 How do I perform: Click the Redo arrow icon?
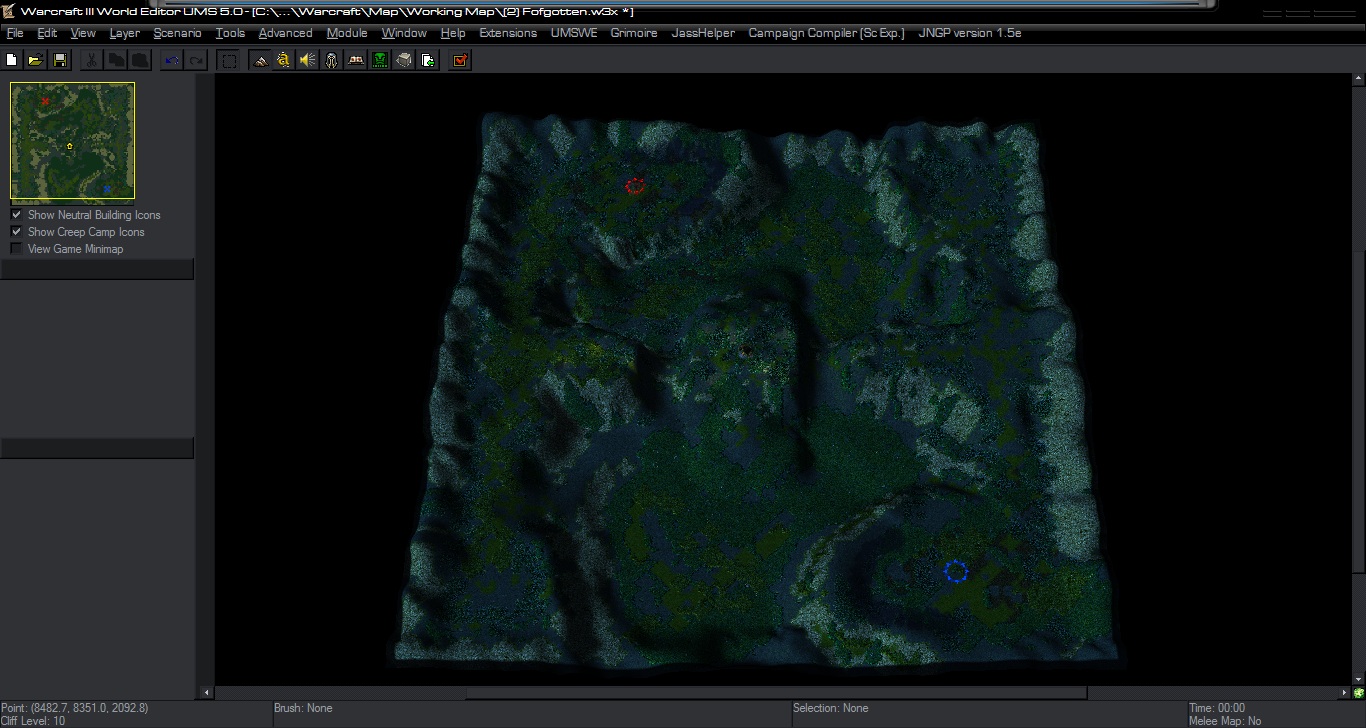[x=196, y=60]
